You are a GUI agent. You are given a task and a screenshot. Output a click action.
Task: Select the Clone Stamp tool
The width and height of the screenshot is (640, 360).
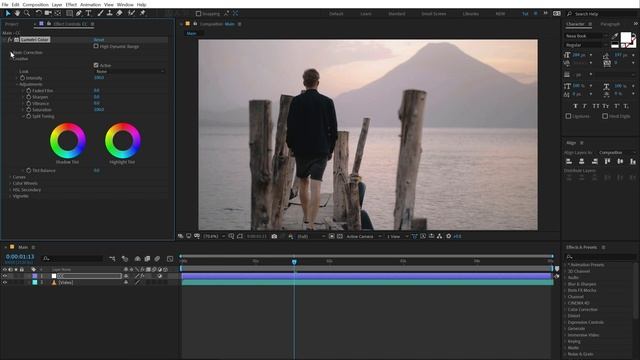click(x=109, y=13)
